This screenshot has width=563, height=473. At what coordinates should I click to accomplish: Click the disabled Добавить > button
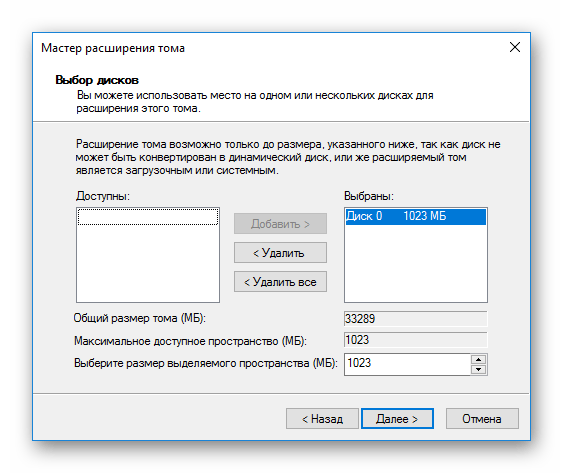coord(280,224)
